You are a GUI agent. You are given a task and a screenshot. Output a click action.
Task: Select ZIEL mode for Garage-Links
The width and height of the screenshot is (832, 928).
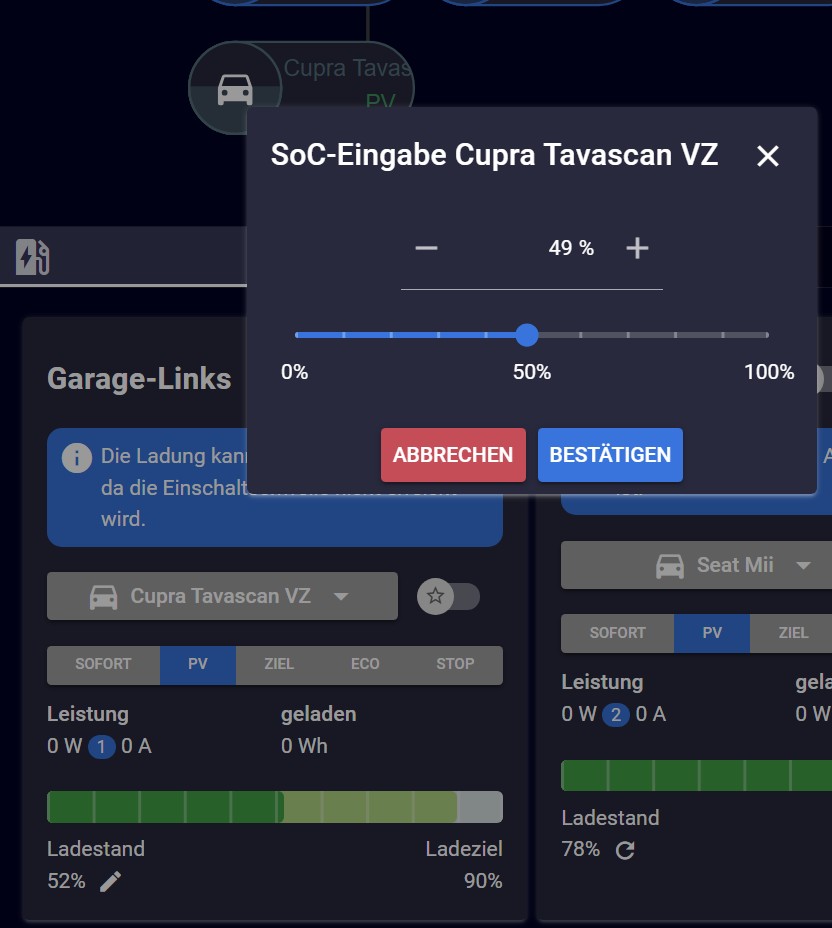[x=279, y=664]
